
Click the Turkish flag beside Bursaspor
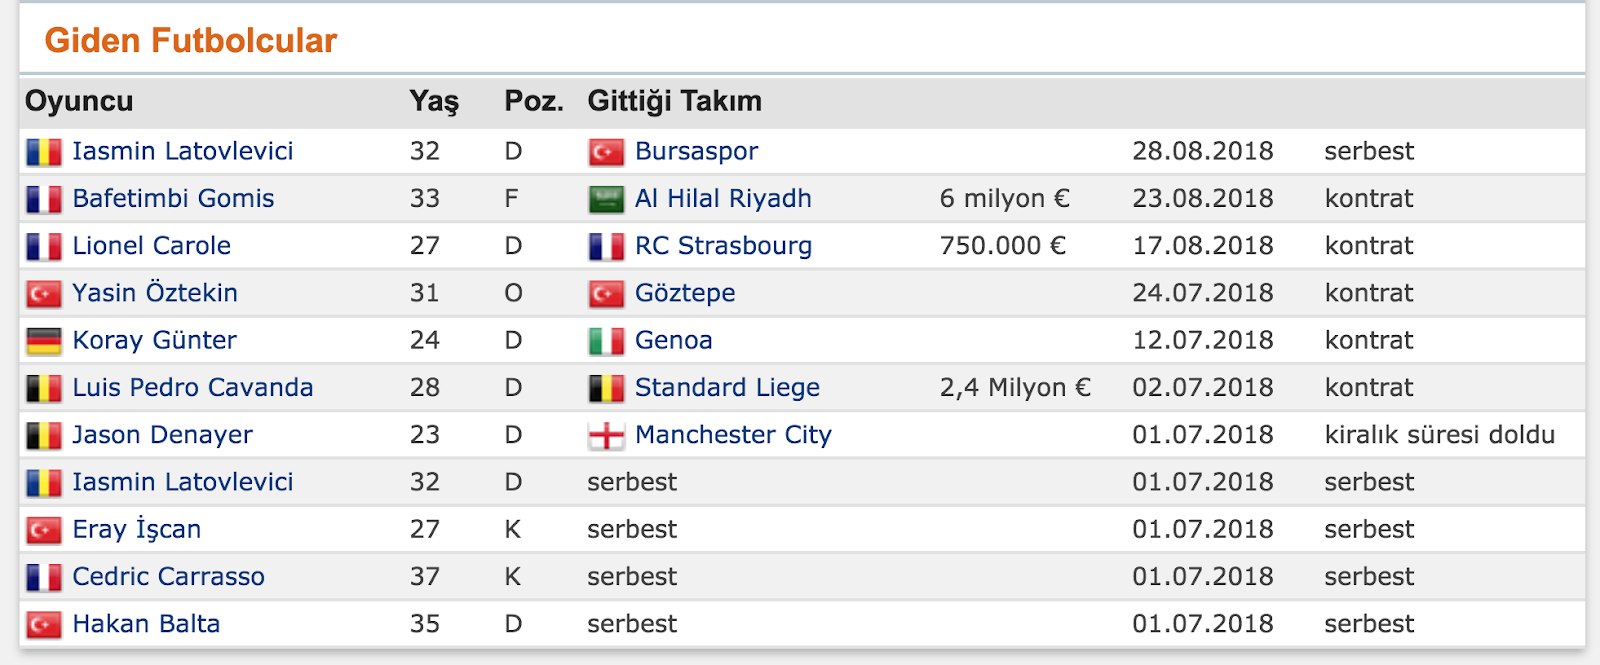click(606, 152)
